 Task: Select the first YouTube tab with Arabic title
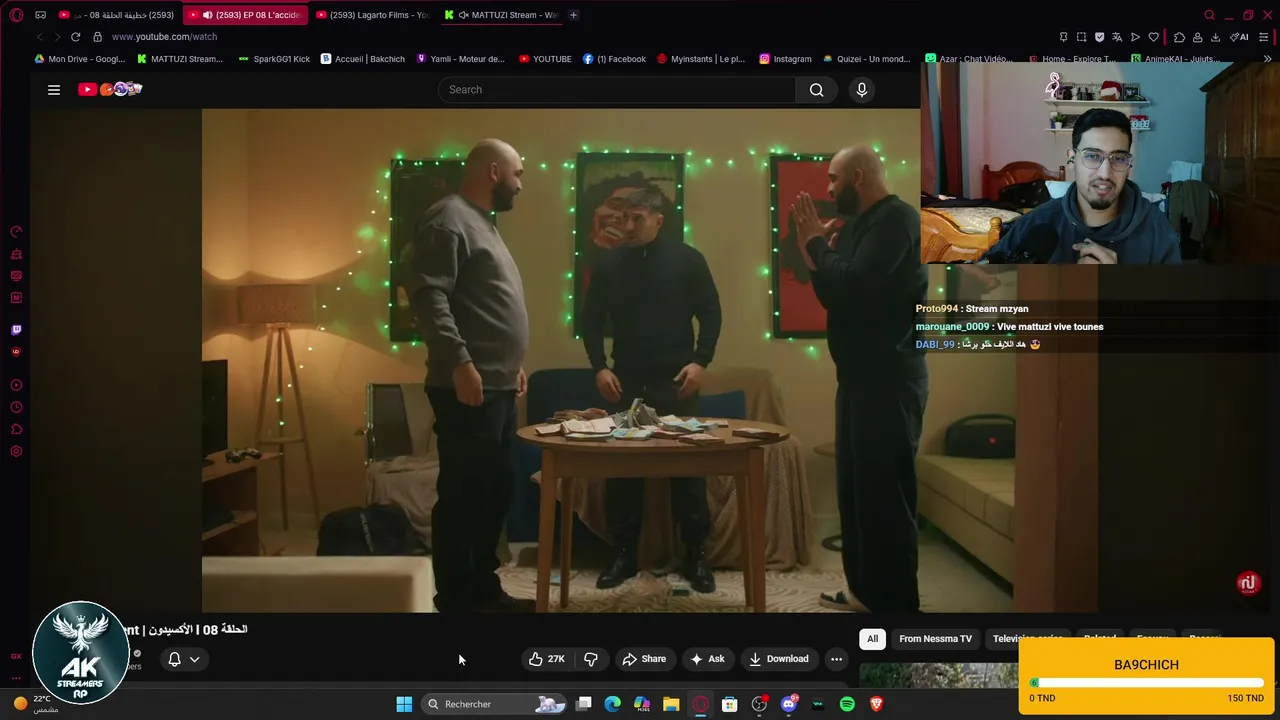point(118,15)
